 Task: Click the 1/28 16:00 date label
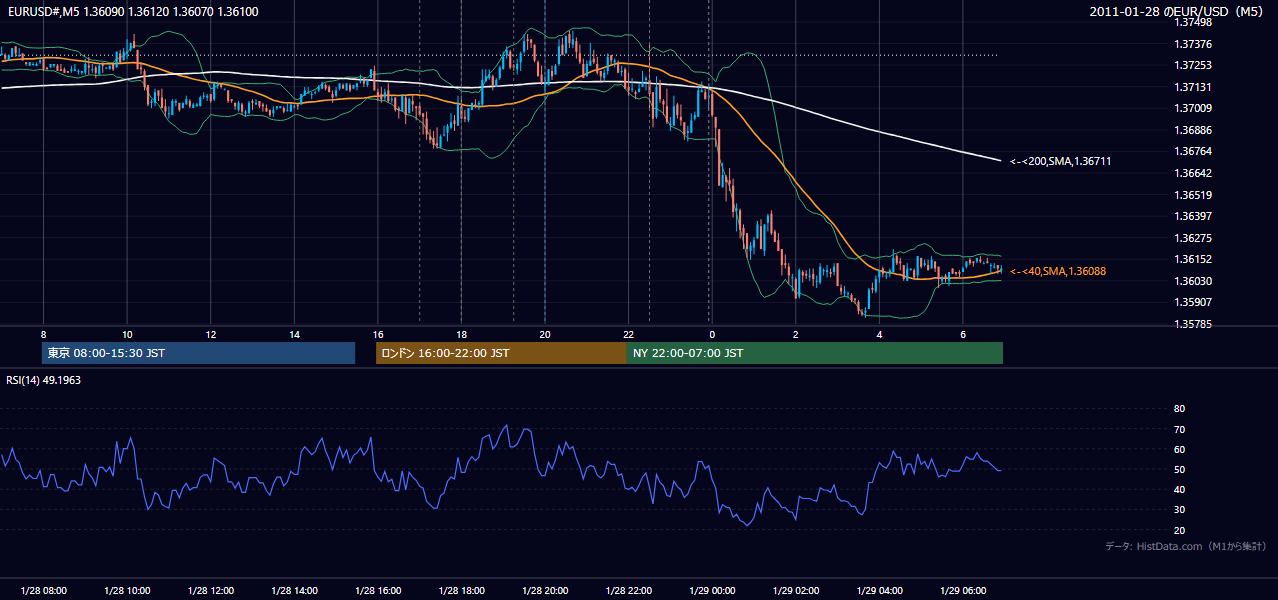tap(378, 591)
